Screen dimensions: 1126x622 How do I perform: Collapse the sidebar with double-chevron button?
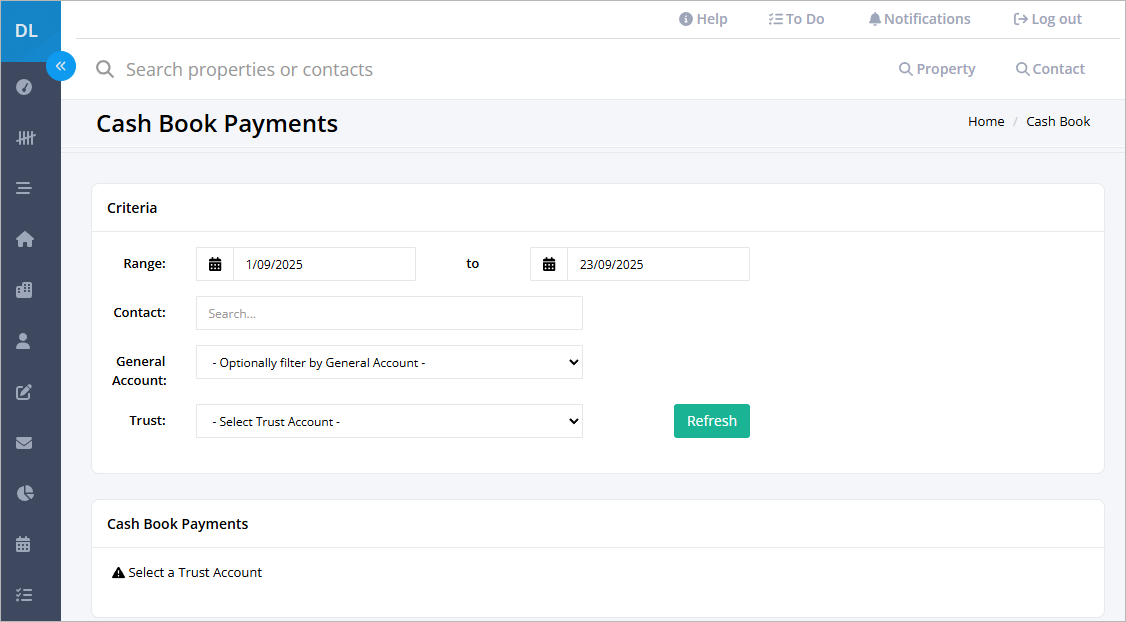(61, 66)
